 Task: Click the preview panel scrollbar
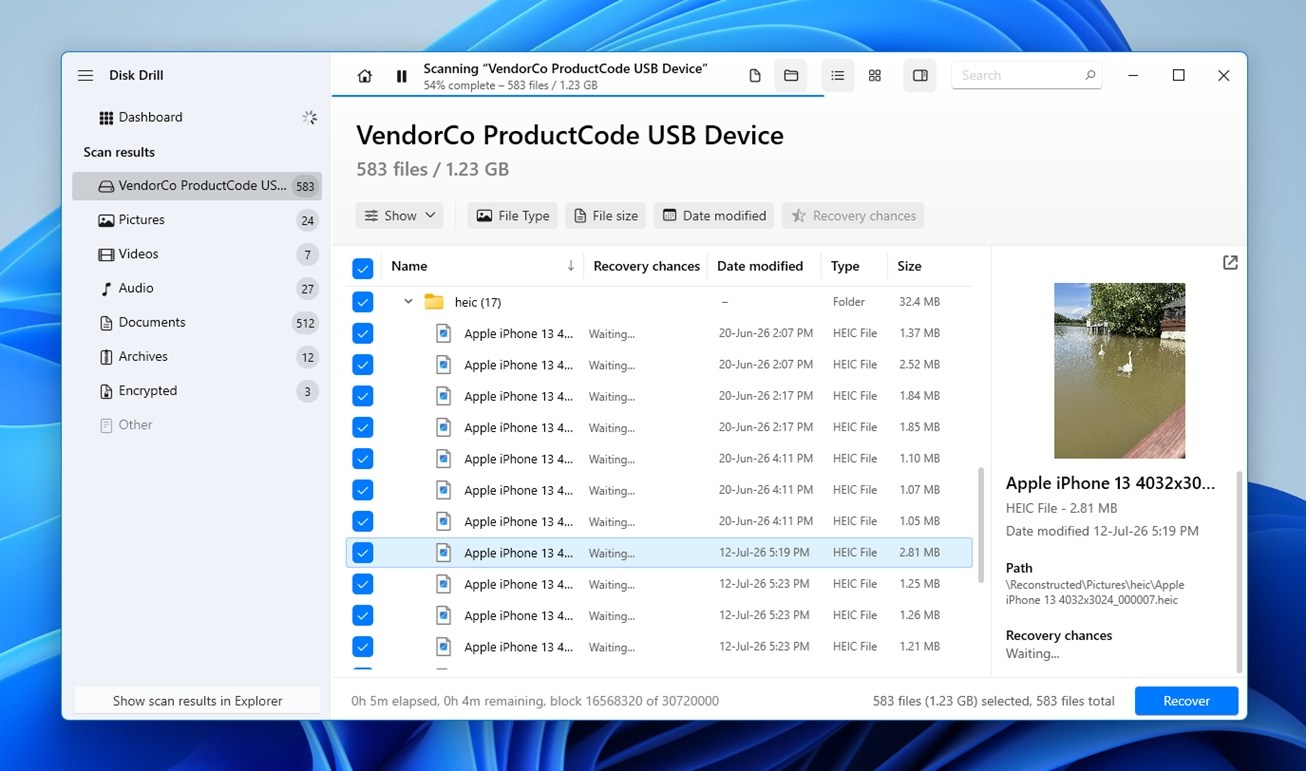click(1240, 571)
